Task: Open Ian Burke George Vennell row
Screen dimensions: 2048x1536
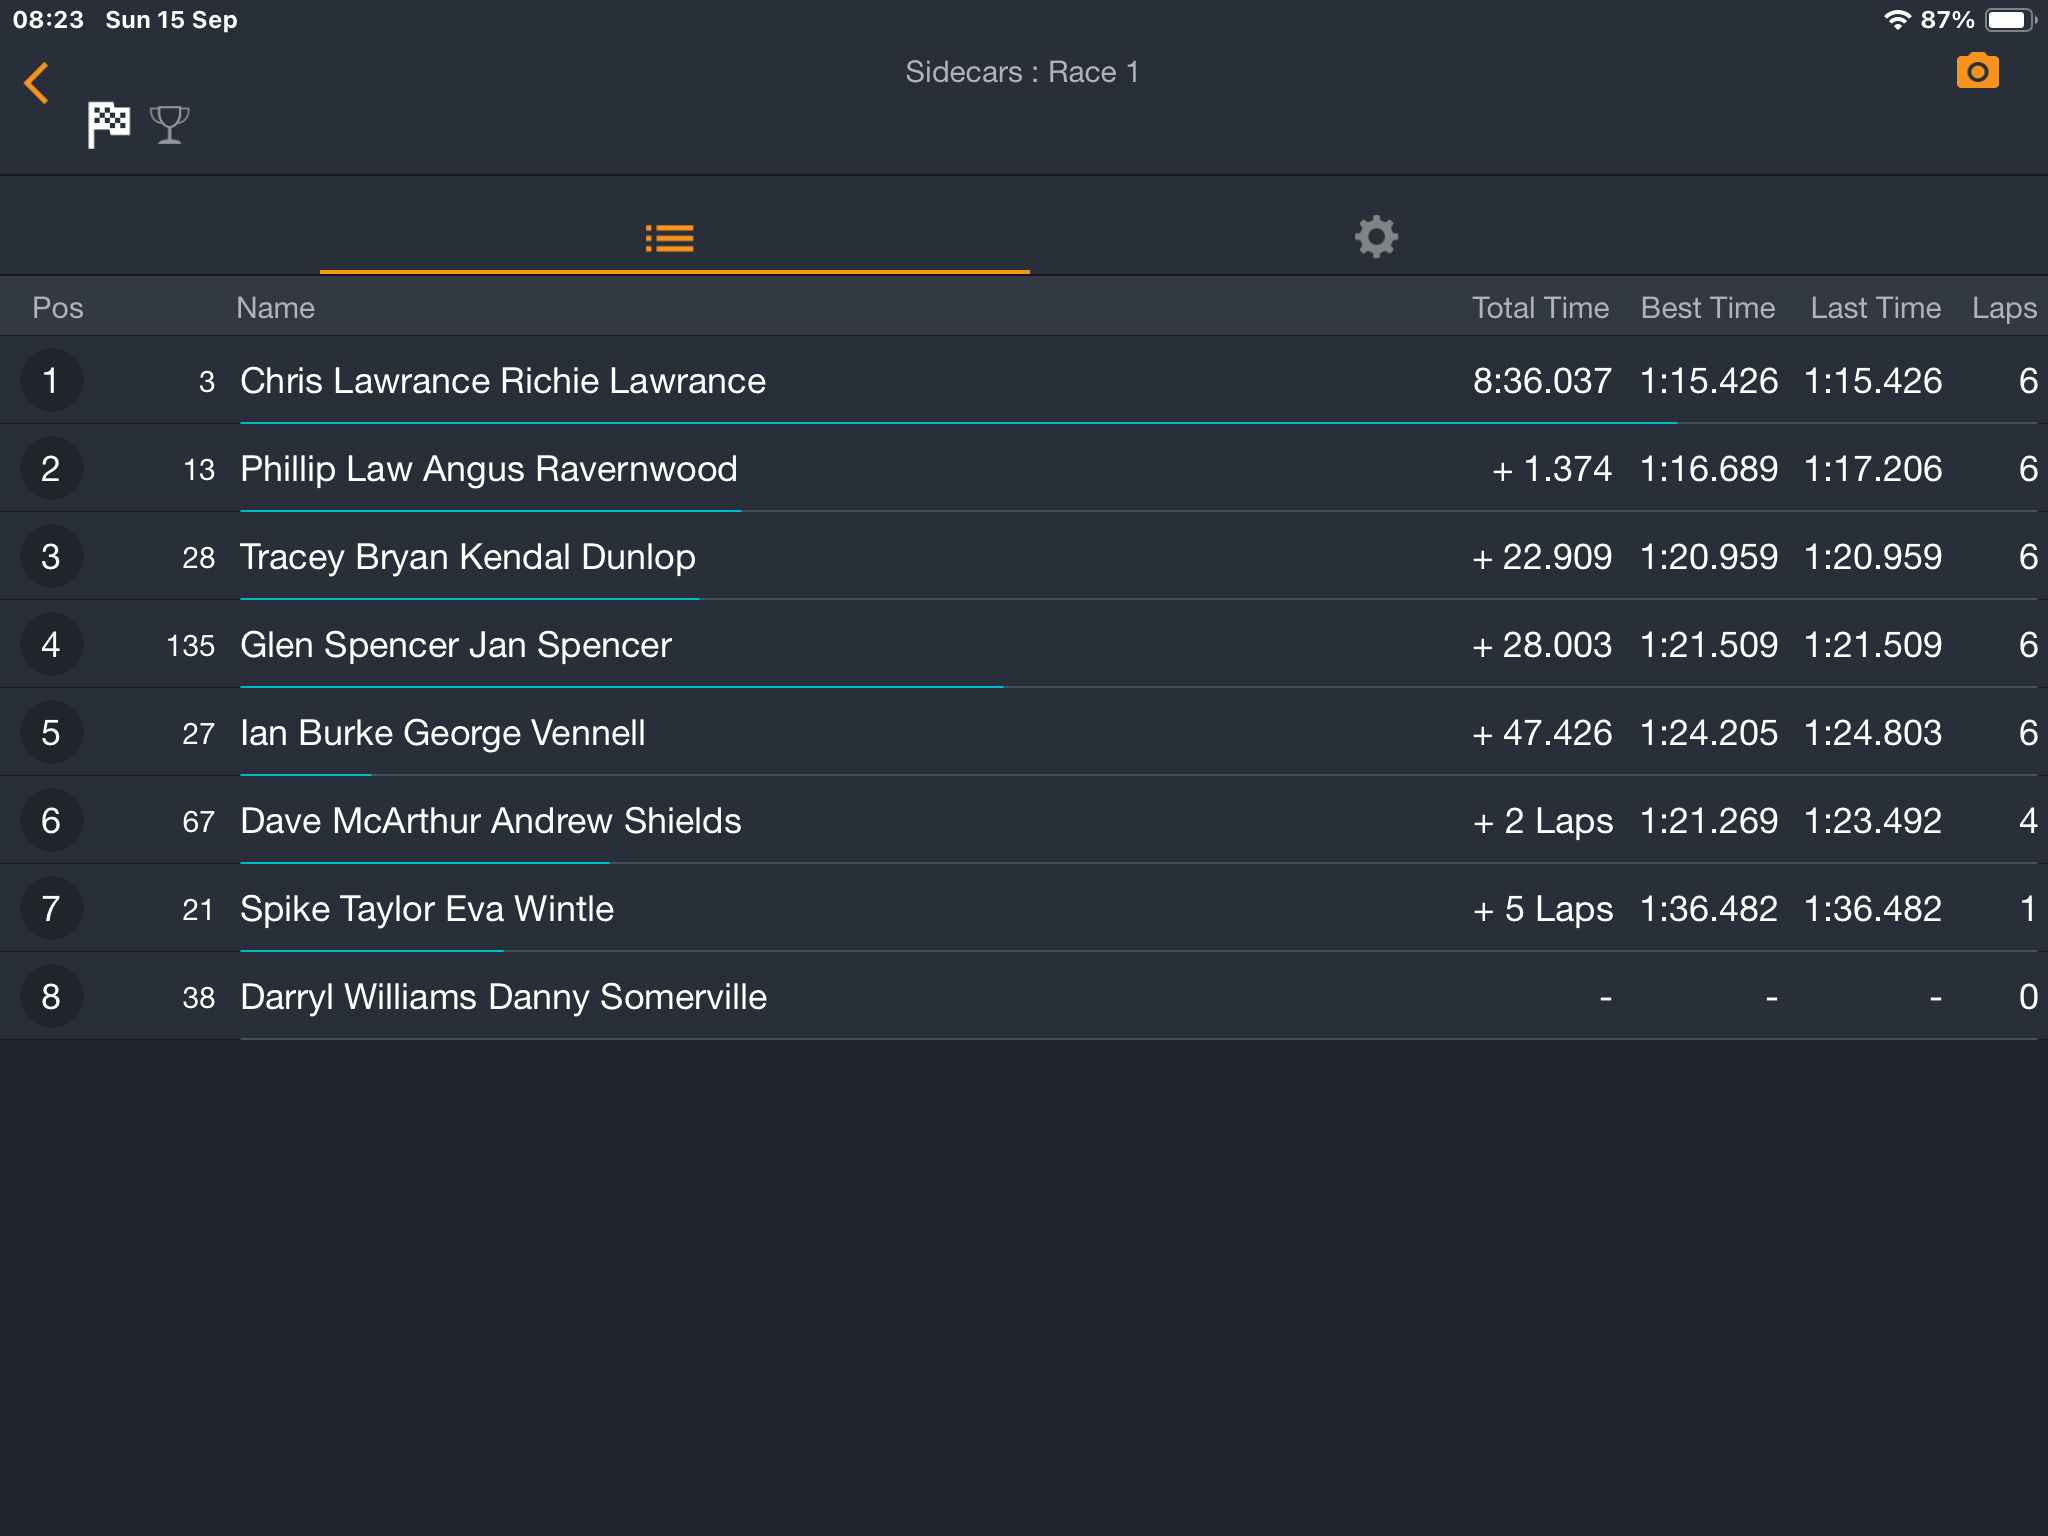Action: tap(1024, 733)
